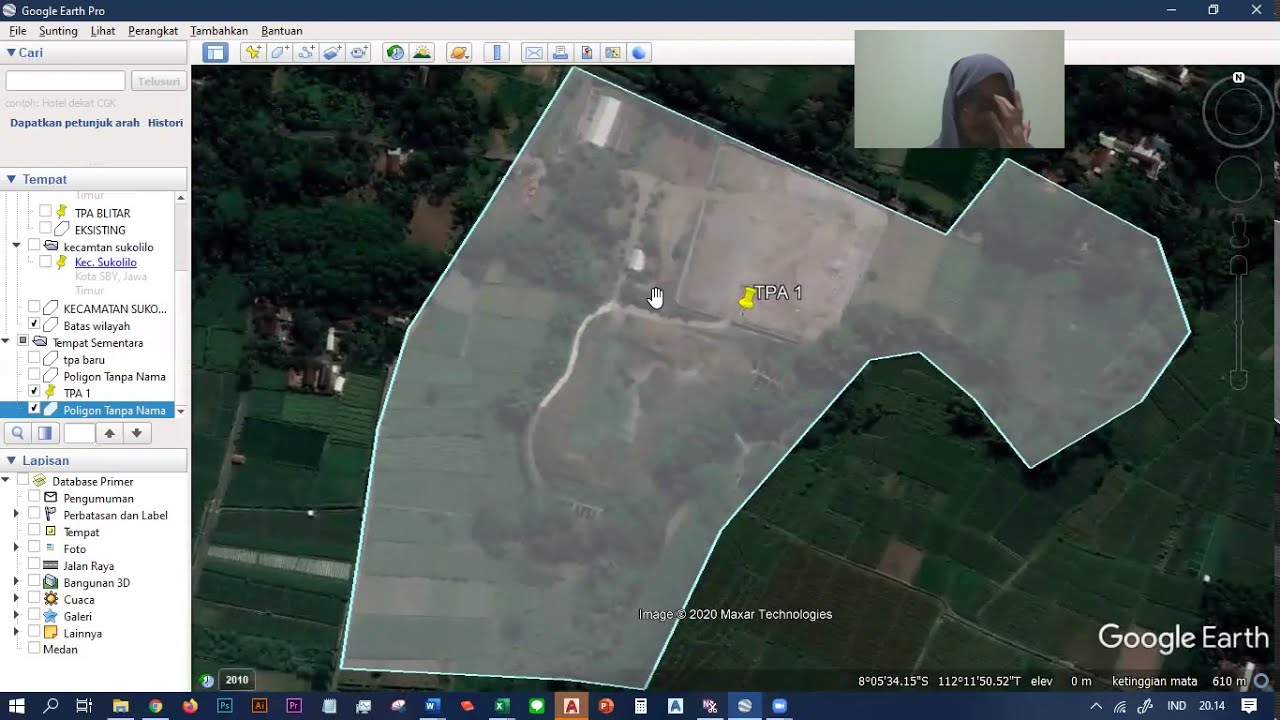Open the Tambahkan menu
The image size is (1280, 720).
click(x=219, y=31)
